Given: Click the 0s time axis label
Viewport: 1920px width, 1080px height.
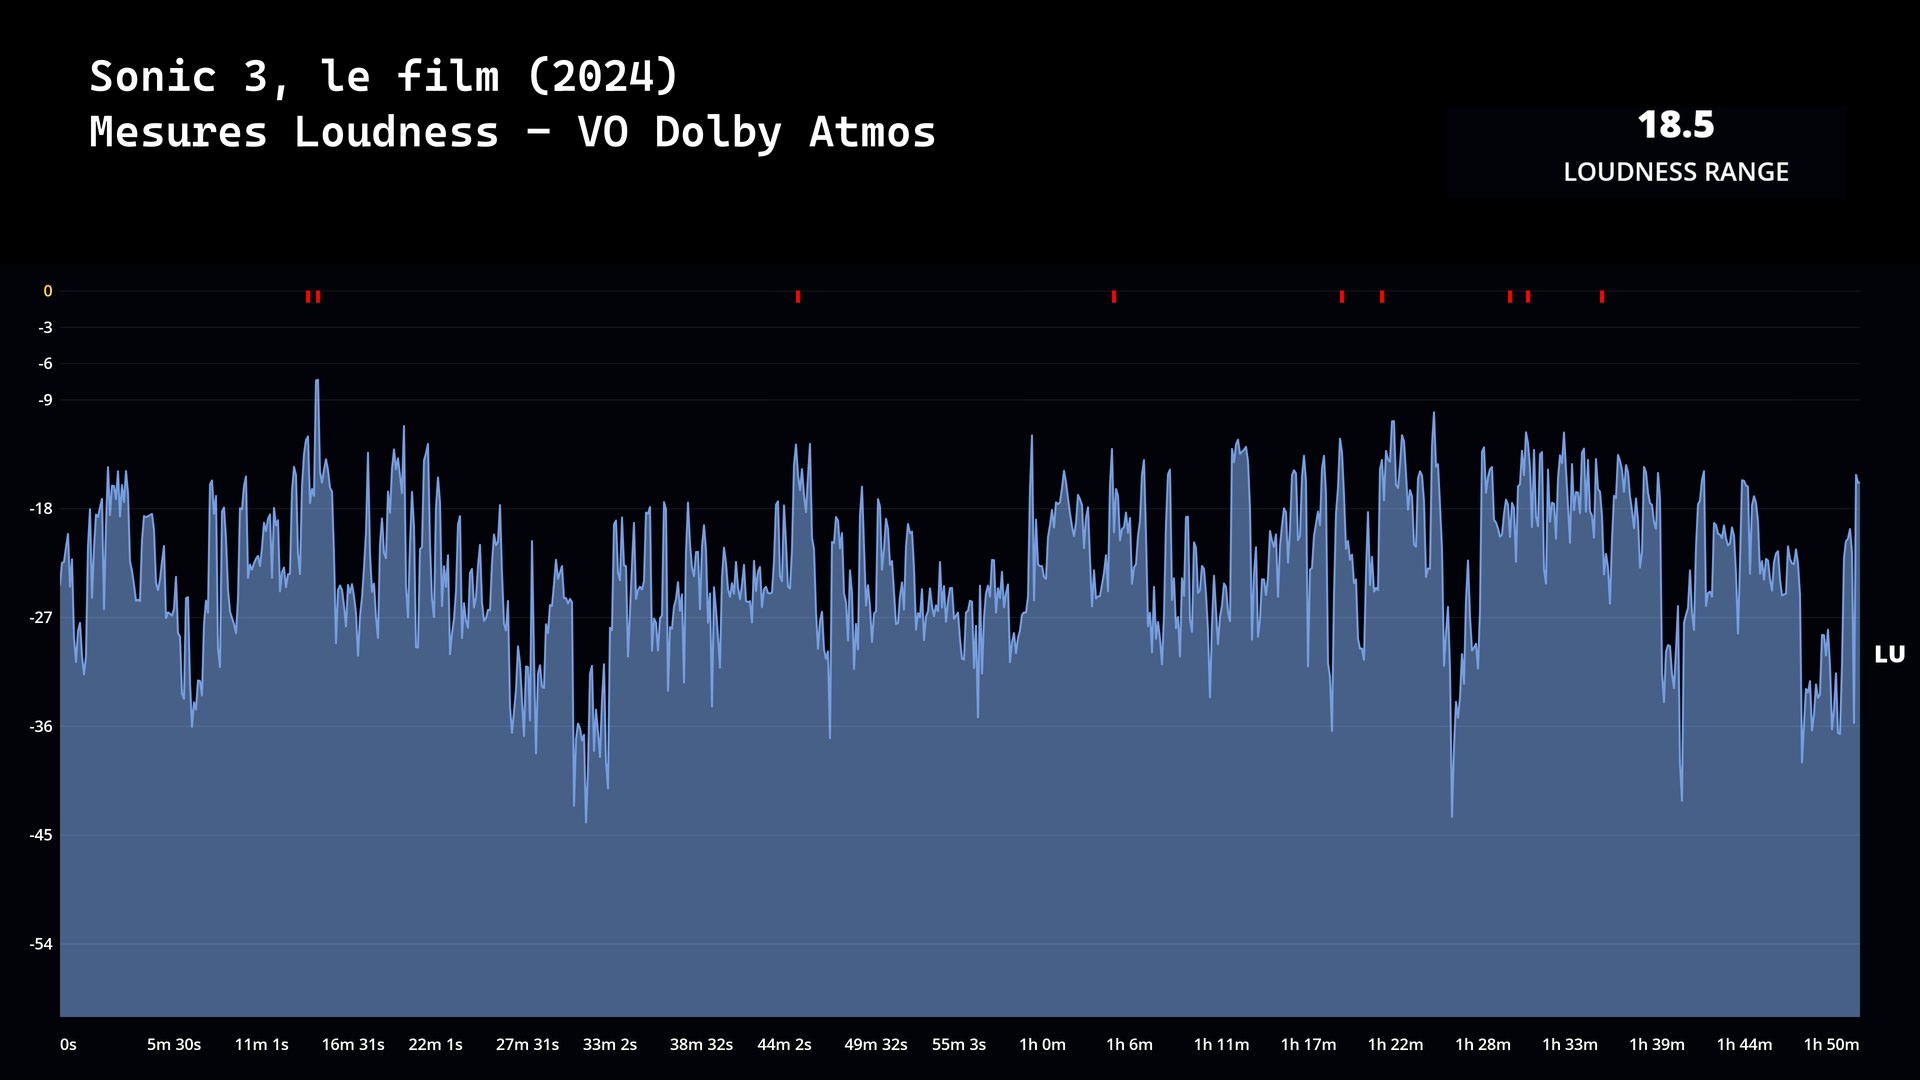Looking at the screenshot, I should coord(68,1044).
